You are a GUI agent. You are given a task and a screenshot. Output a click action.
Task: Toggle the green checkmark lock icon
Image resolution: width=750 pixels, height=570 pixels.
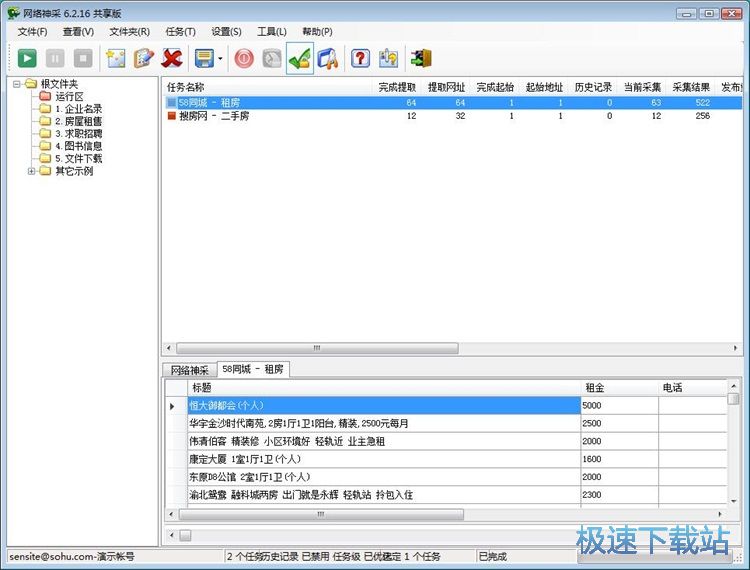(x=300, y=59)
